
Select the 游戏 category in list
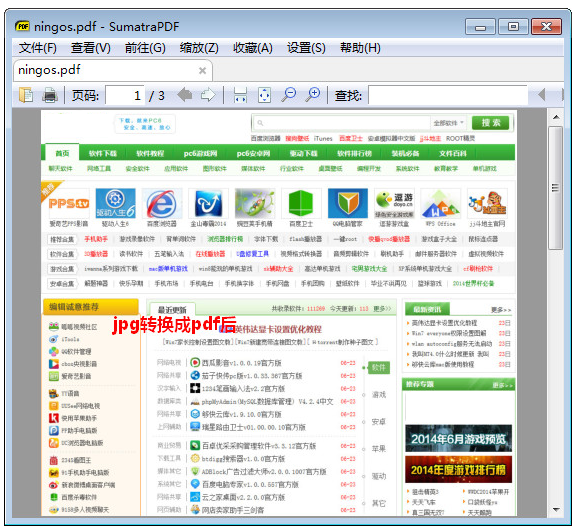tap(379, 395)
